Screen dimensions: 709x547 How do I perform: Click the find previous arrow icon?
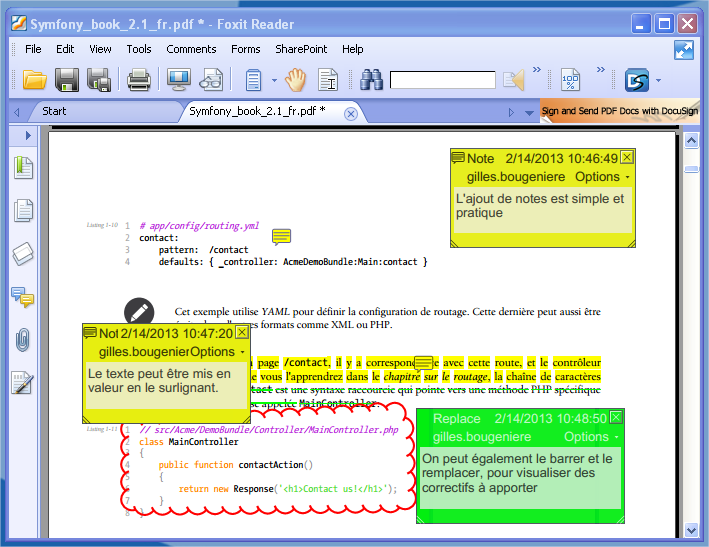pos(514,80)
